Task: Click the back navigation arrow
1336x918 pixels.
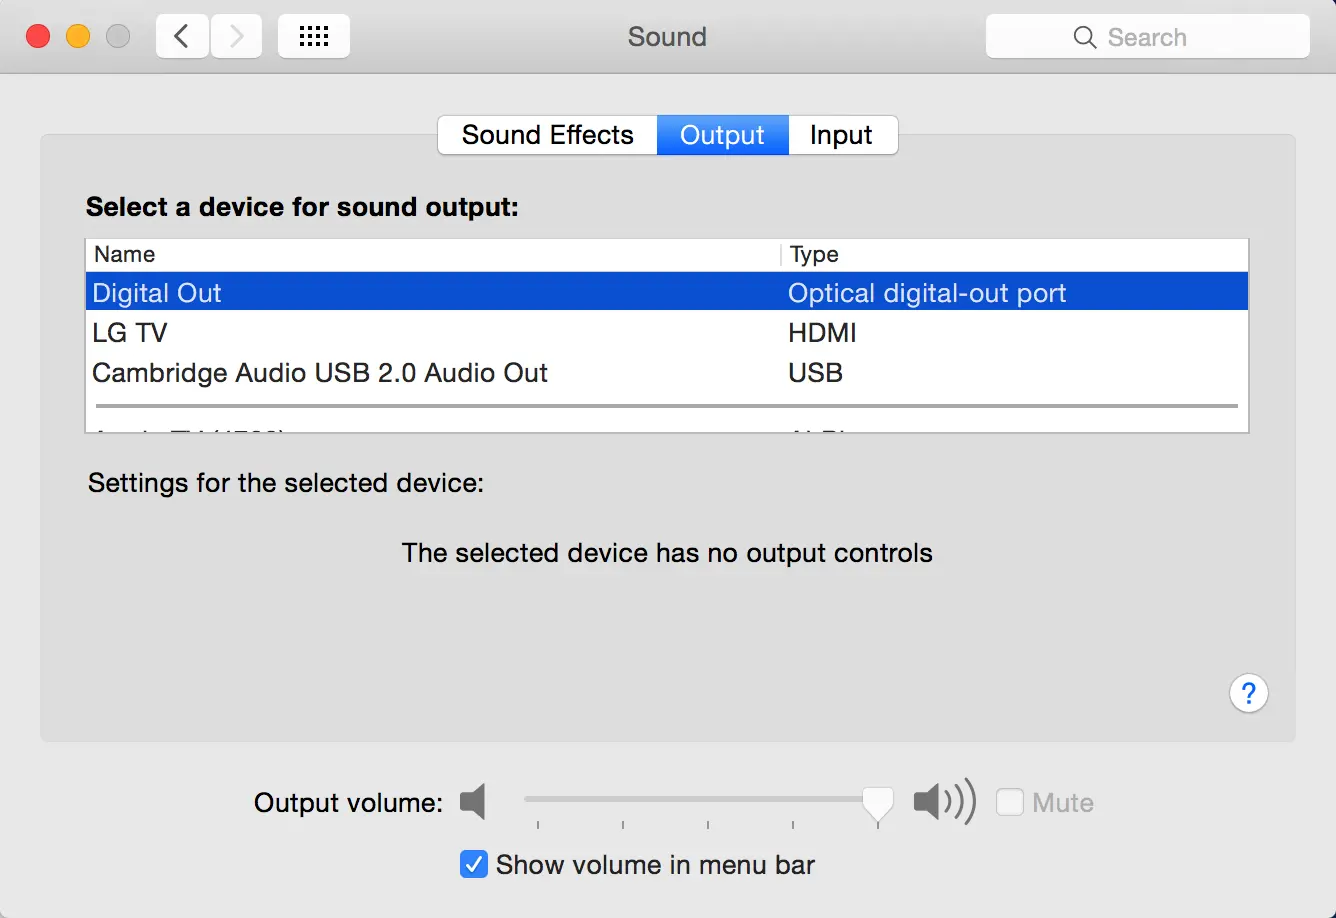Action: tap(182, 37)
